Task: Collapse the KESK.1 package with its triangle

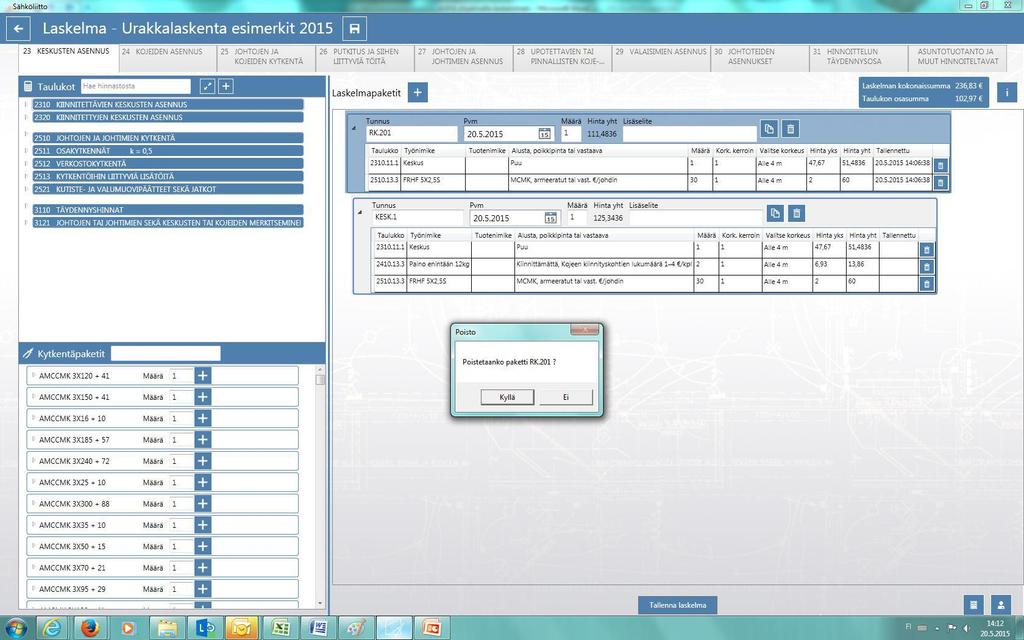Action: 360,213
